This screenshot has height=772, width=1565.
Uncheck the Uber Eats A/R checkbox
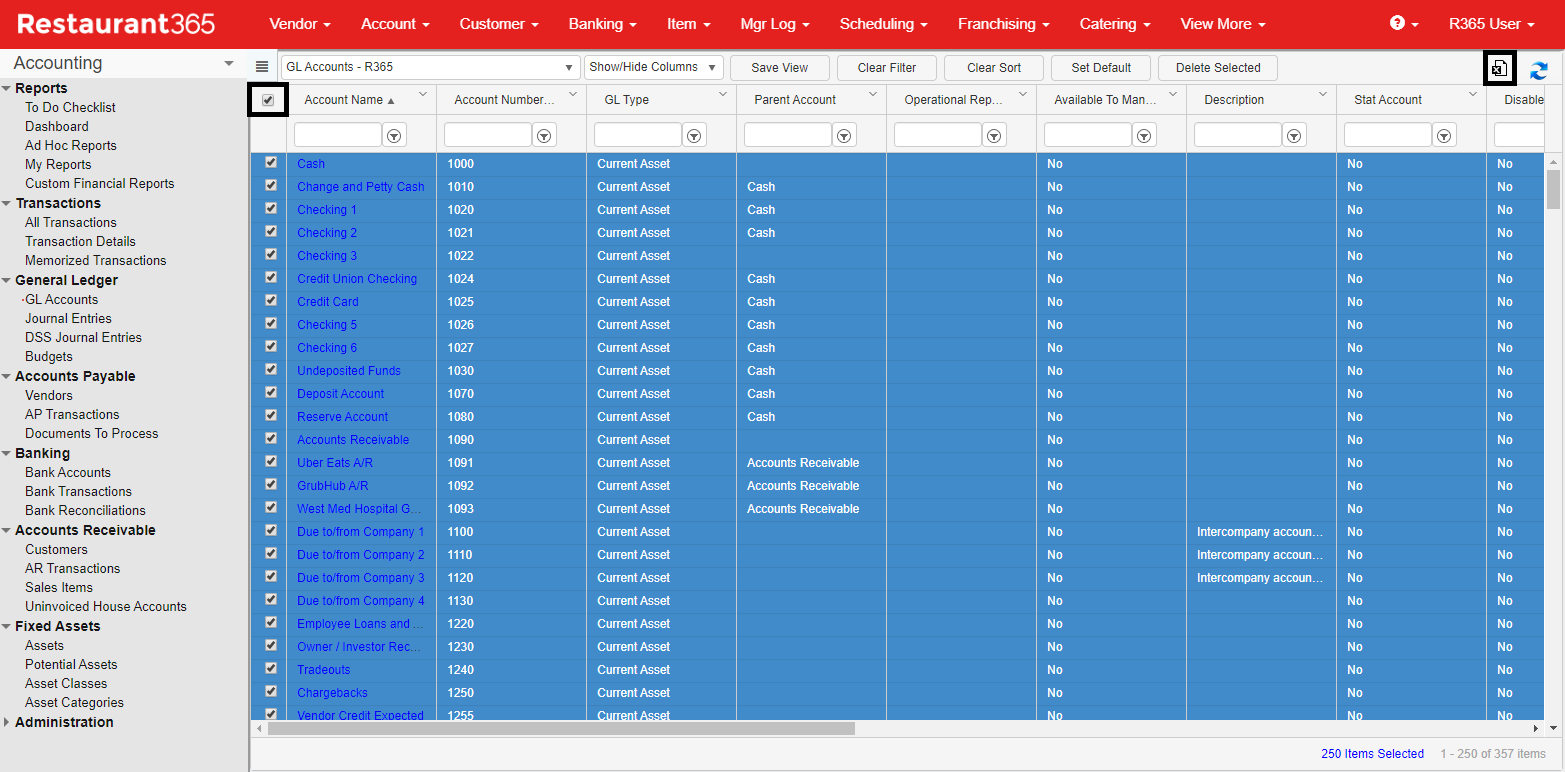(271, 461)
